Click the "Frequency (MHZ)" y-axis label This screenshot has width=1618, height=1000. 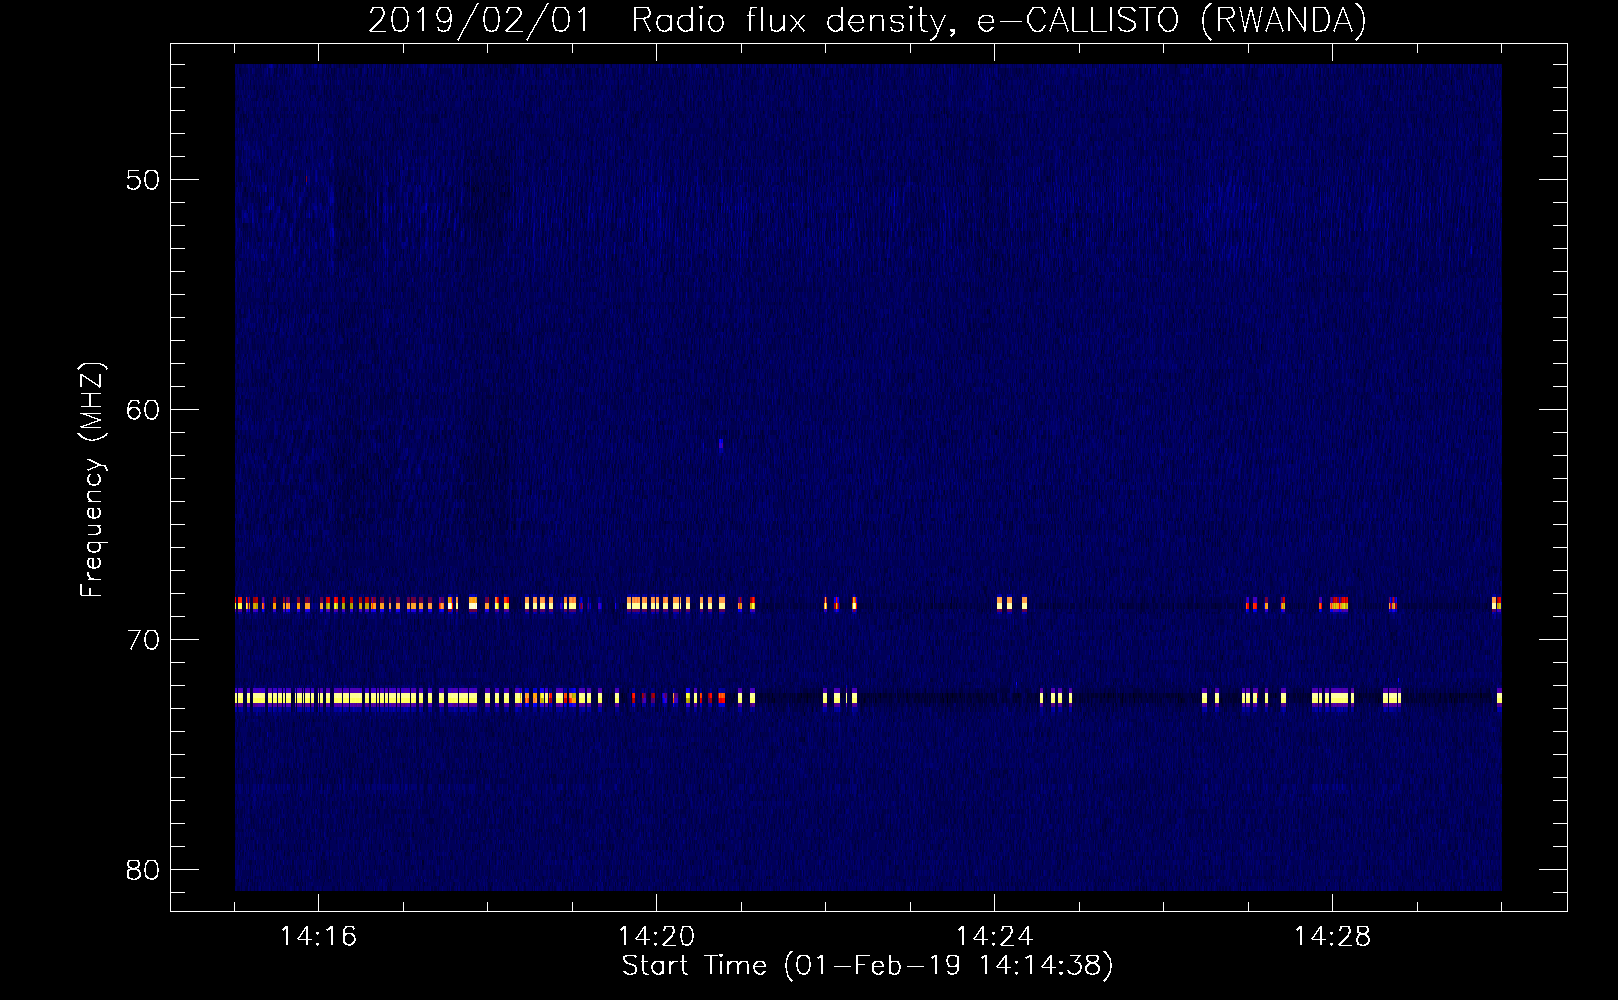click(x=91, y=480)
